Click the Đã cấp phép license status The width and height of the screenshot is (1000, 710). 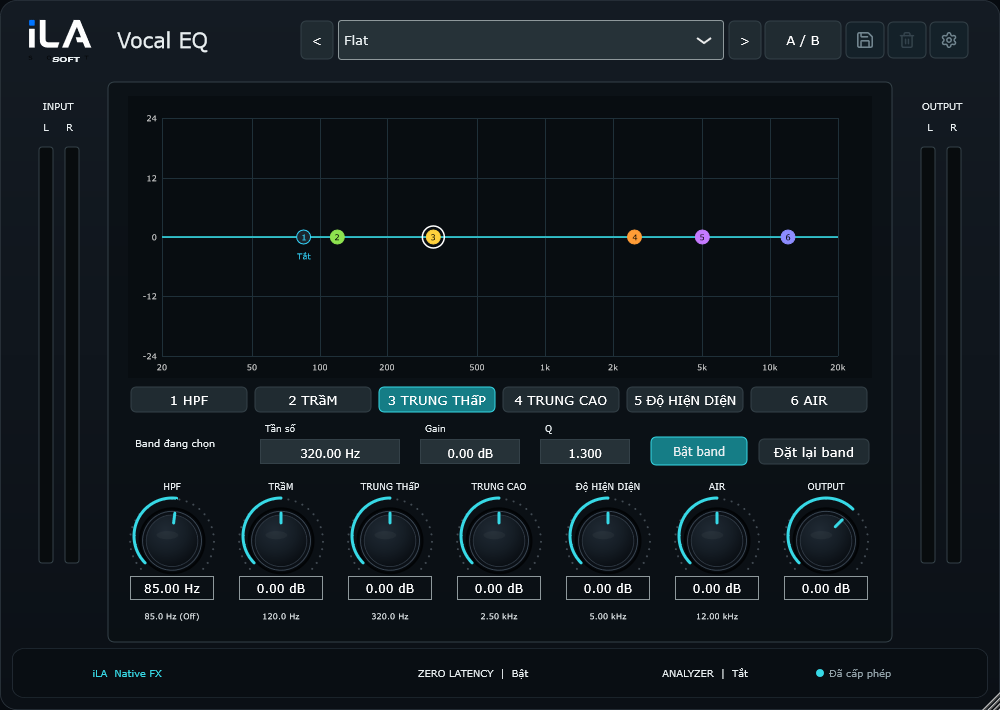click(853, 674)
